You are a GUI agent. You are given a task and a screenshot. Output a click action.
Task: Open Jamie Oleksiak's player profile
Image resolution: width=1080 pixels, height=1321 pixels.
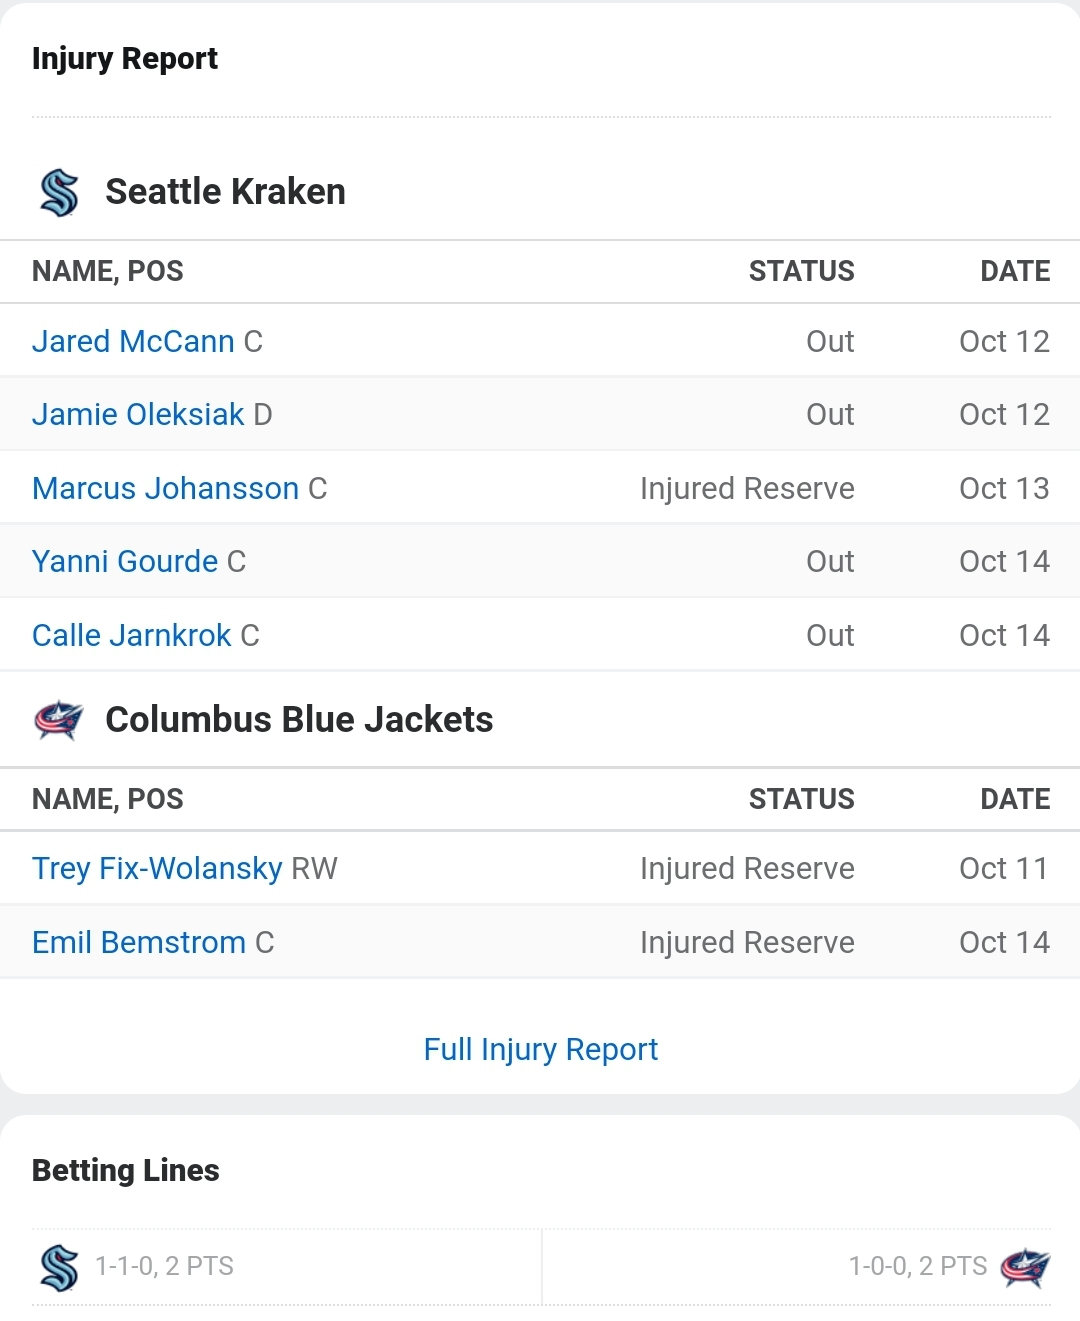coord(138,414)
